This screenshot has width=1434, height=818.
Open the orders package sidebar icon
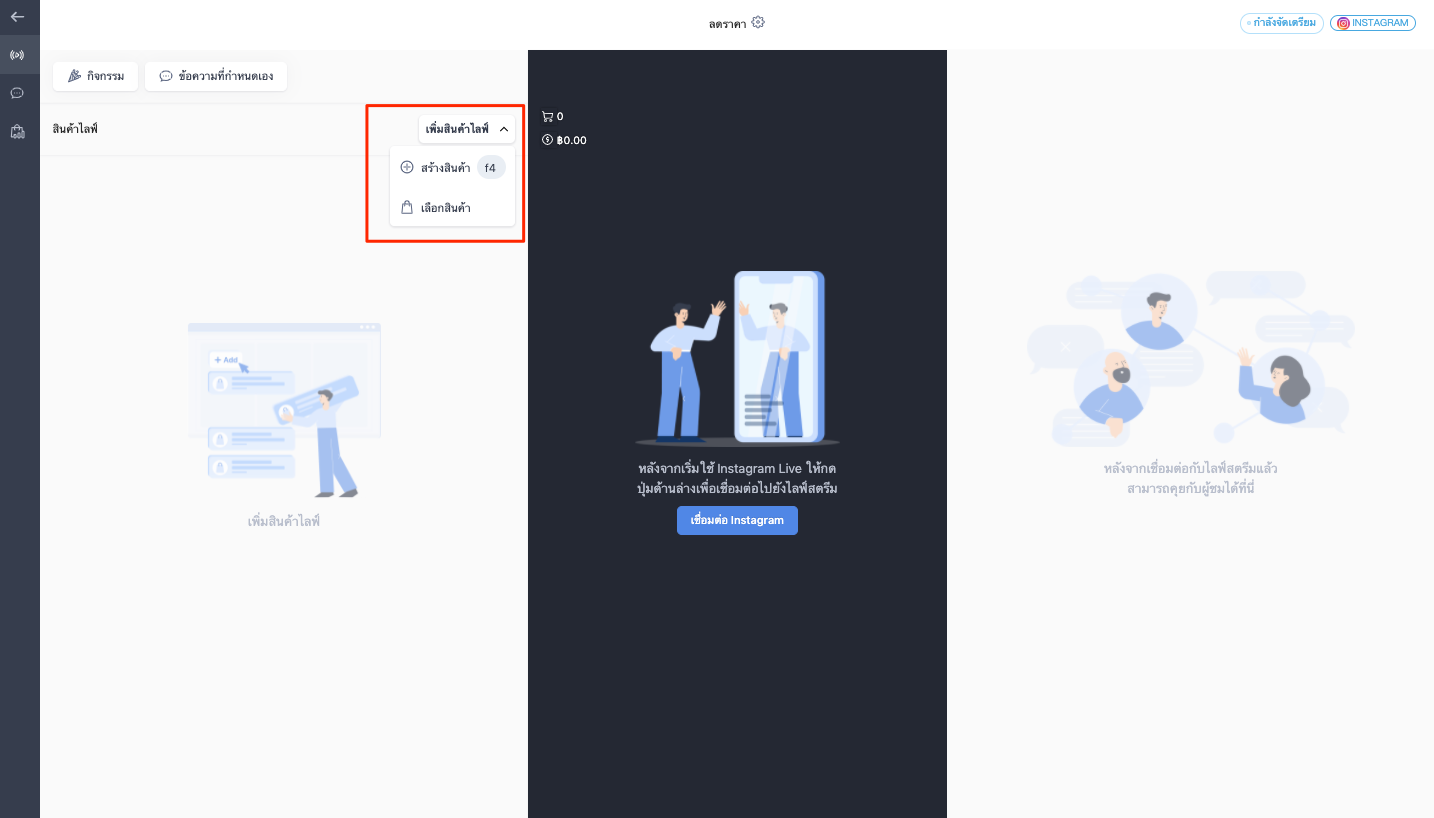tap(17, 131)
